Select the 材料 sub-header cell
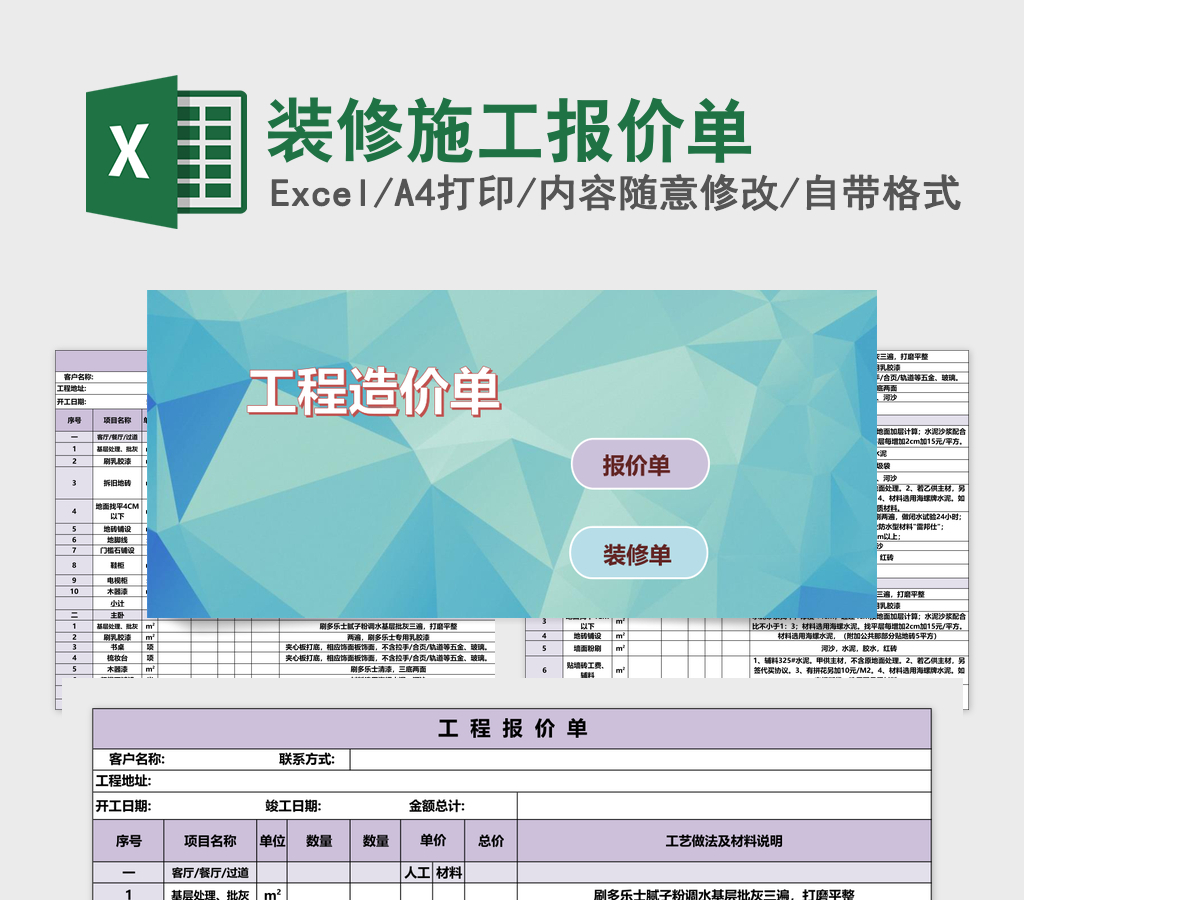 tap(449, 872)
